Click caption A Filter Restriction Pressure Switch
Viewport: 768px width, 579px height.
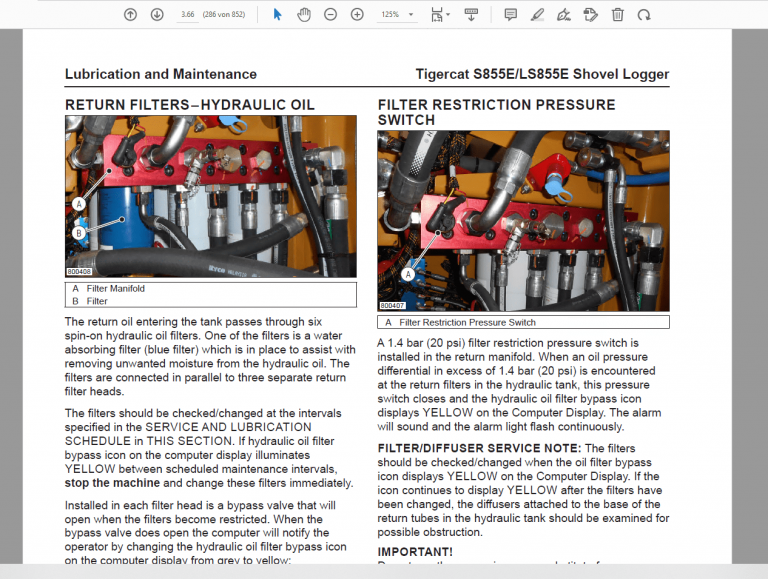coord(460,322)
